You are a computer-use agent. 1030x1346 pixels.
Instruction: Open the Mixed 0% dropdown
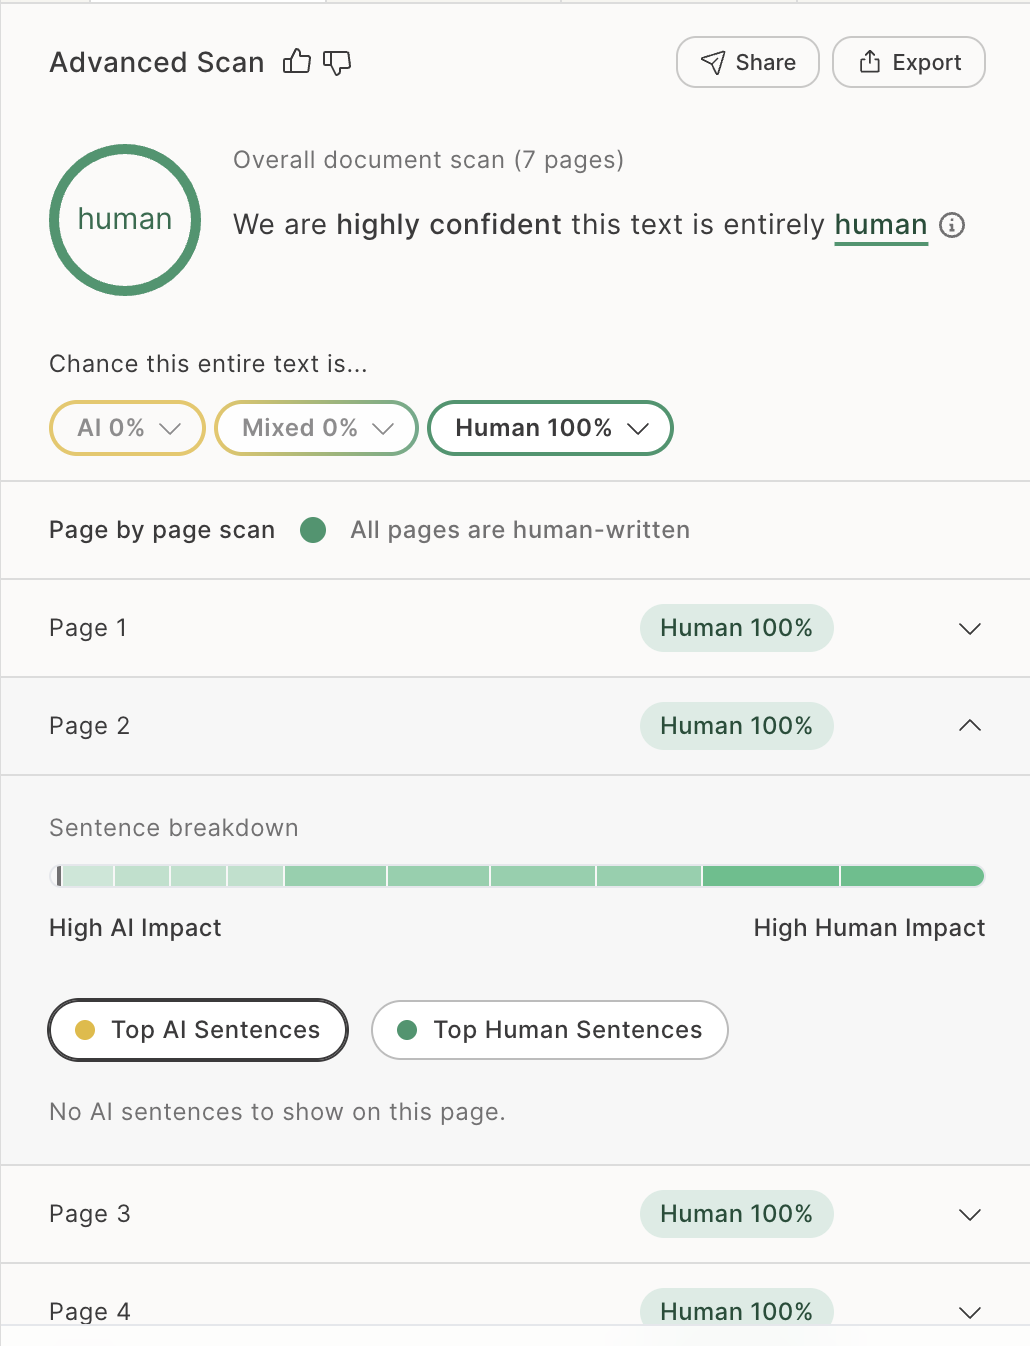[316, 428]
